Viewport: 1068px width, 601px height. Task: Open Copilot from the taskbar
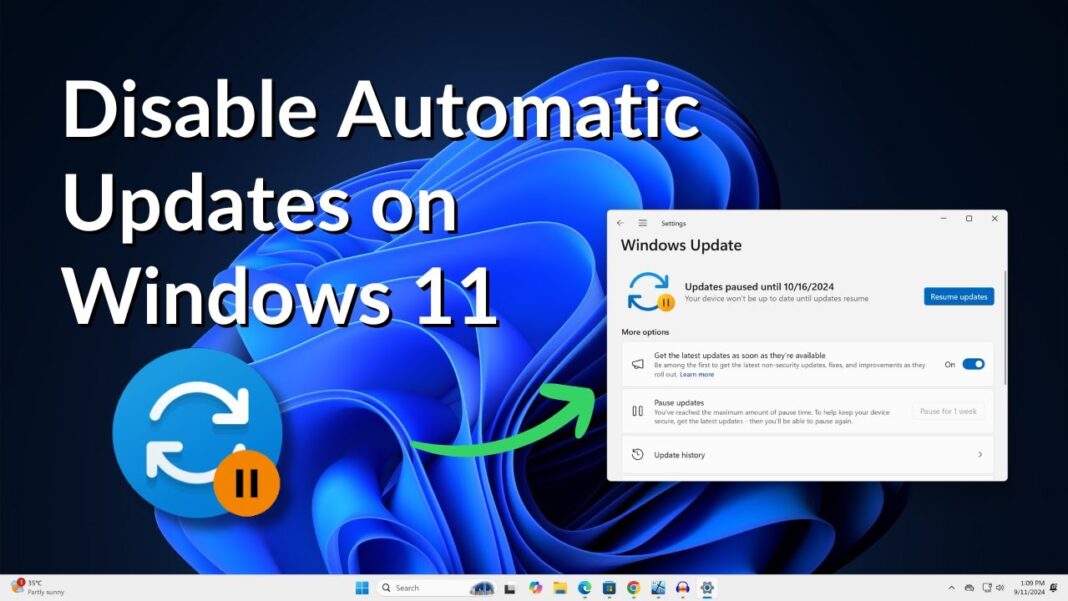point(534,588)
